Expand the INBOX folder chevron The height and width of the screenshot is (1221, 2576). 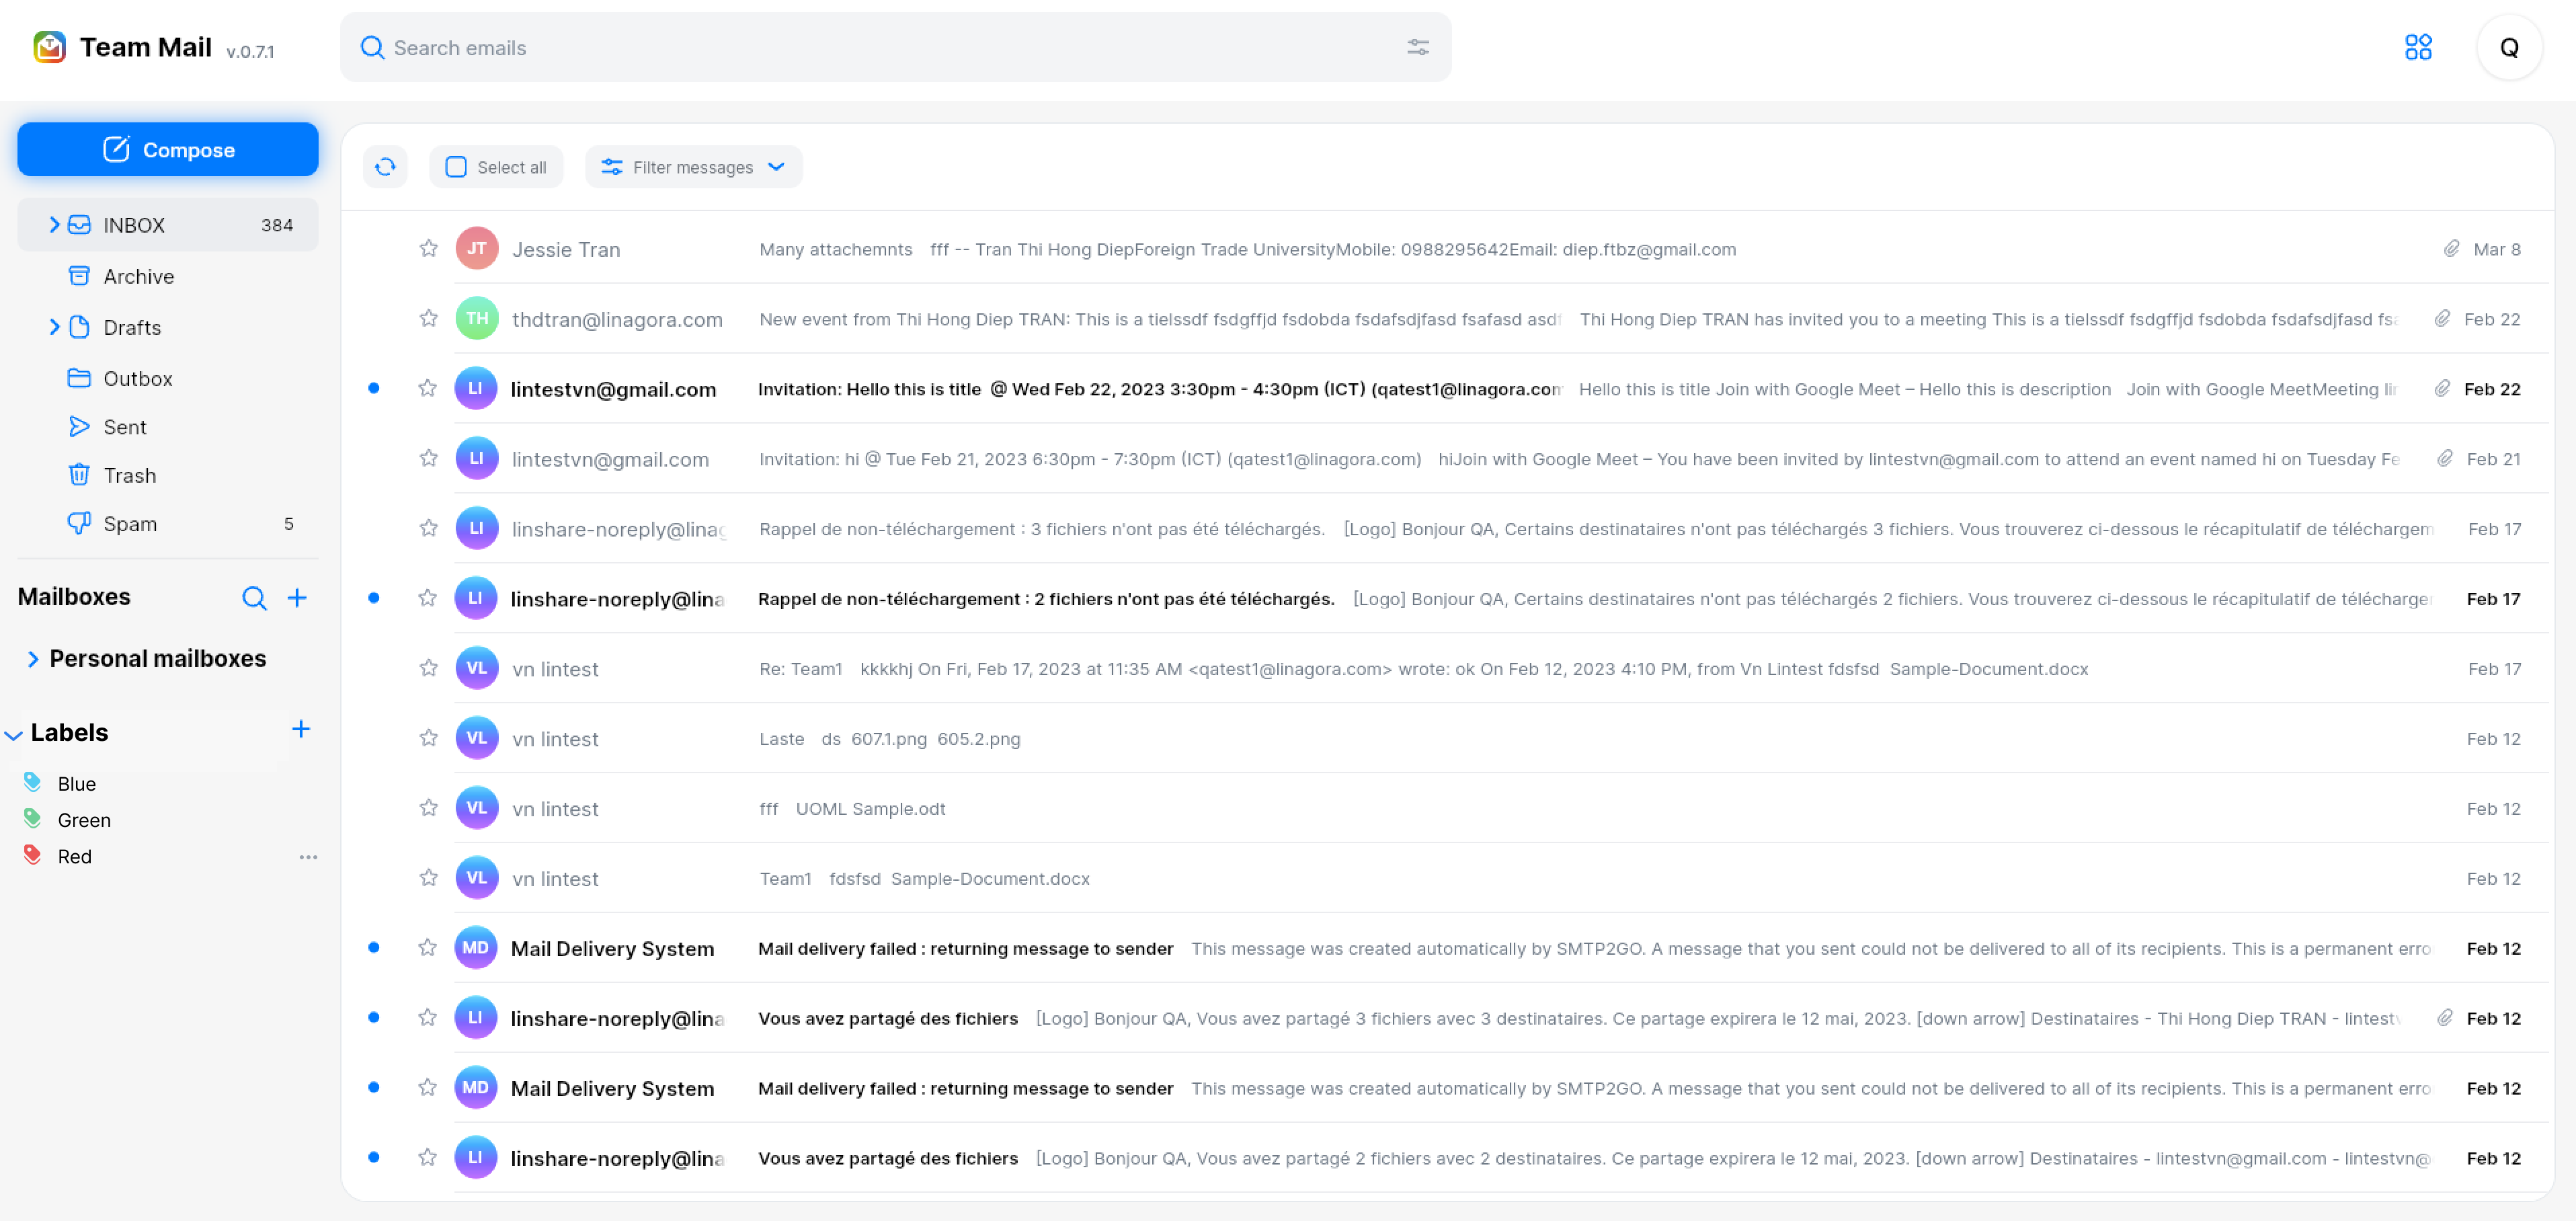click(x=54, y=225)
